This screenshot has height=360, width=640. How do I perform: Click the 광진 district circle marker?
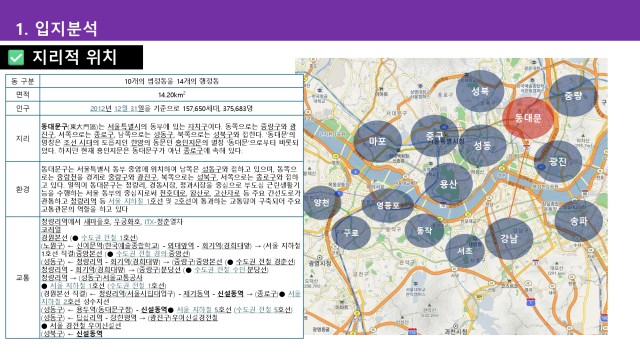[558, 162]
